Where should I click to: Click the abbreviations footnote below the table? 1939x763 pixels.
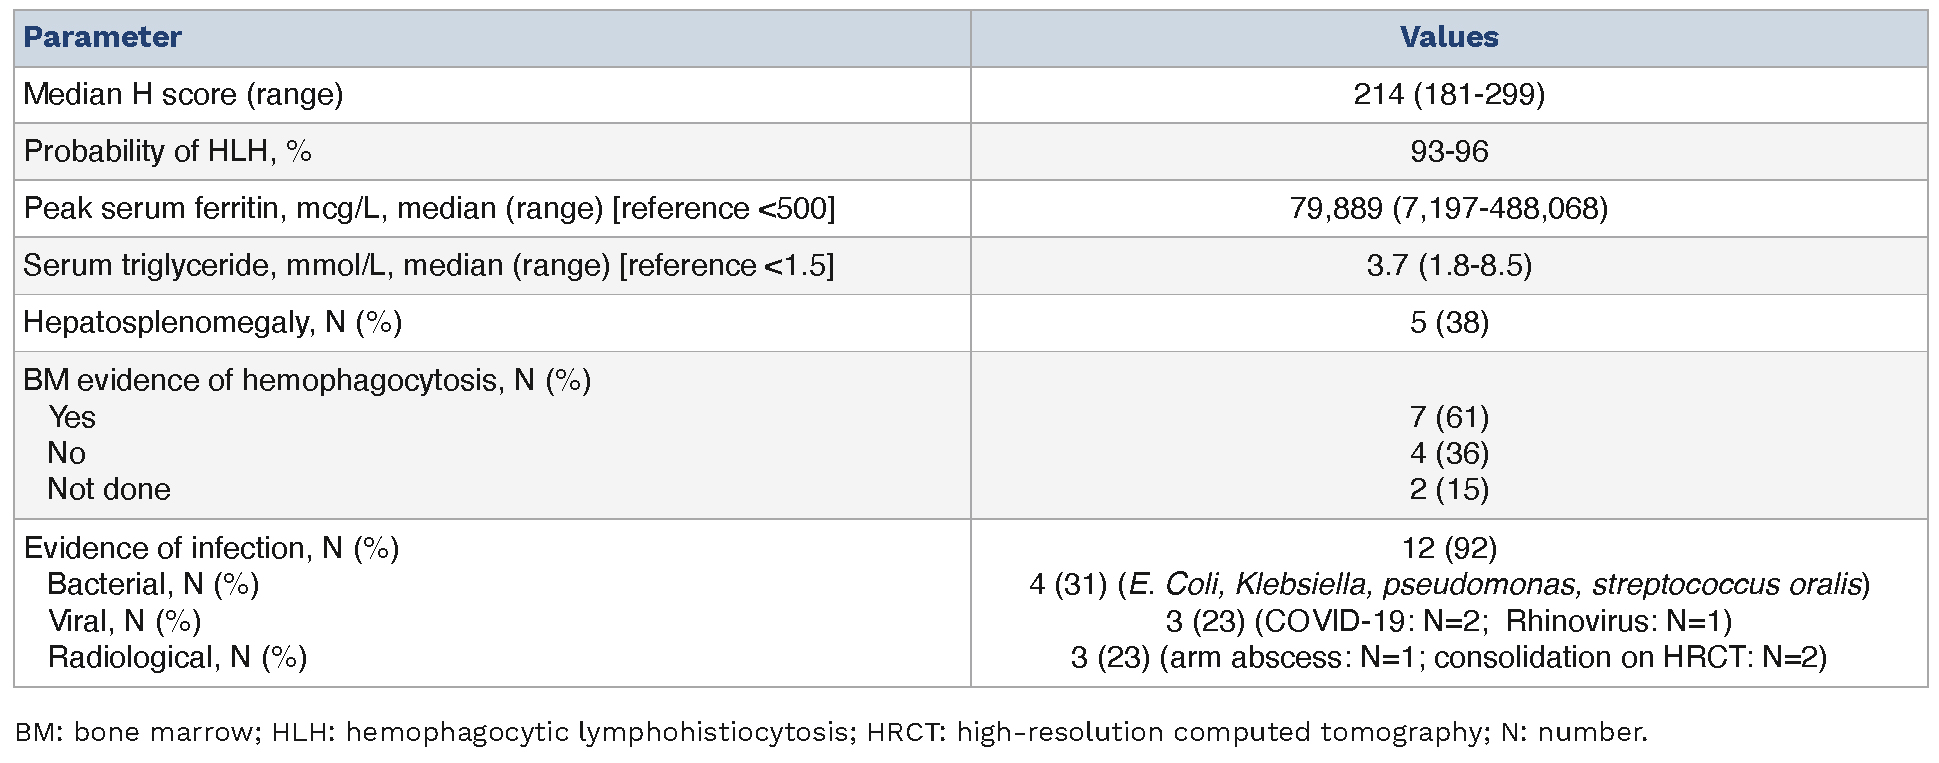830,733
